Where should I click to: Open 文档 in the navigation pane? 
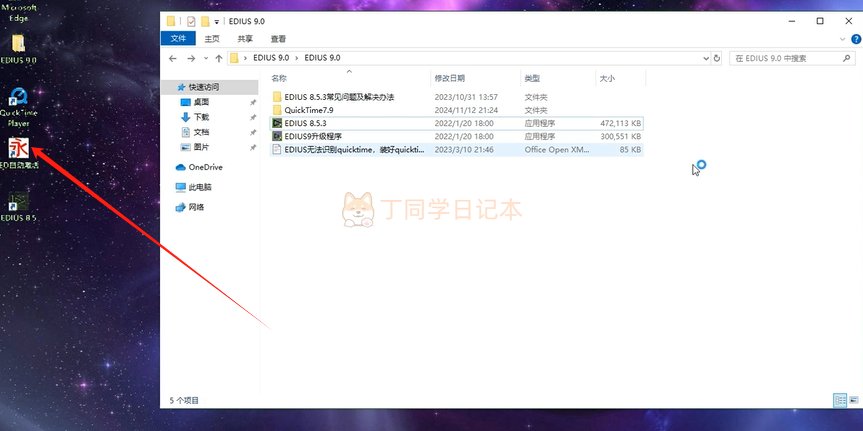pos(201,132)
